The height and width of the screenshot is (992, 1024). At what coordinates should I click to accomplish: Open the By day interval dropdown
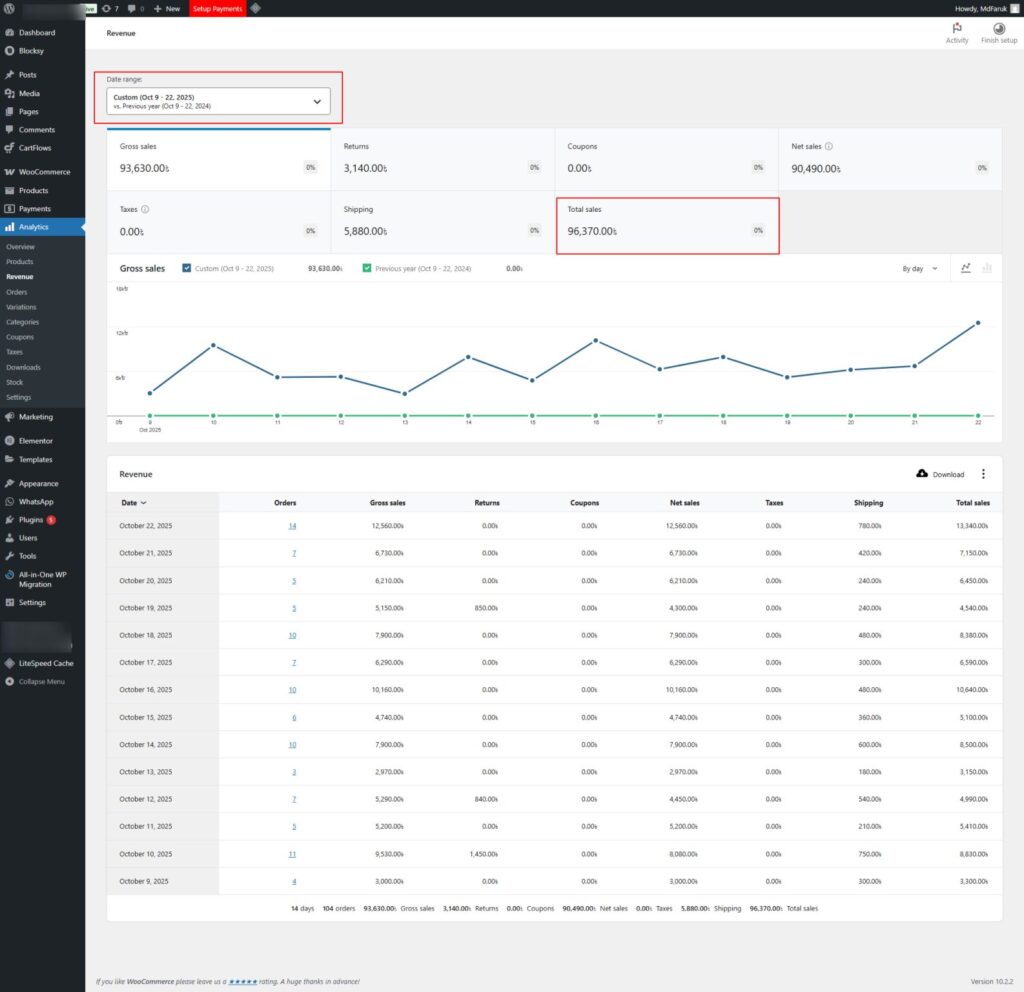tap(920, 268)
